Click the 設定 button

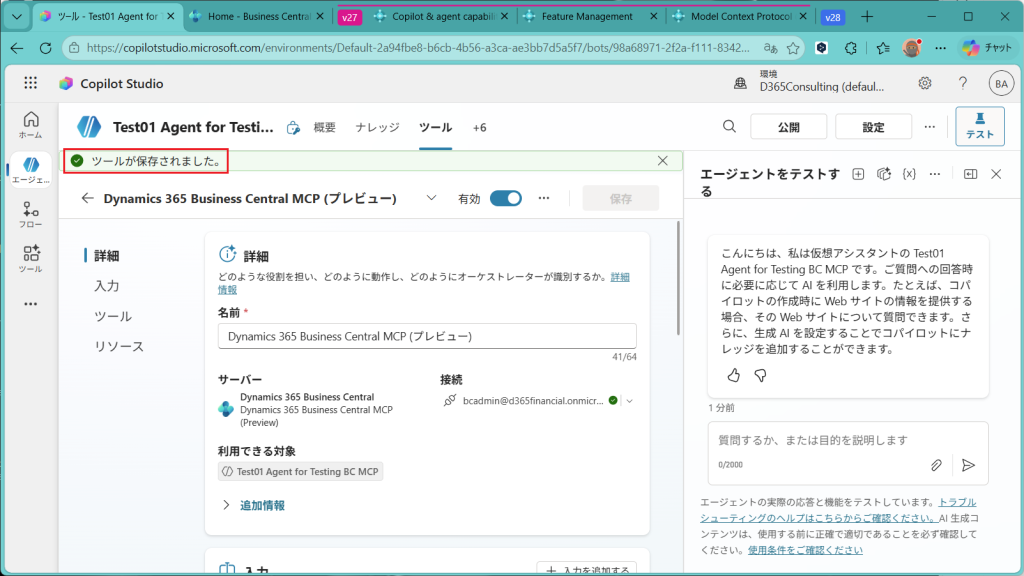(x=873, y=127)
